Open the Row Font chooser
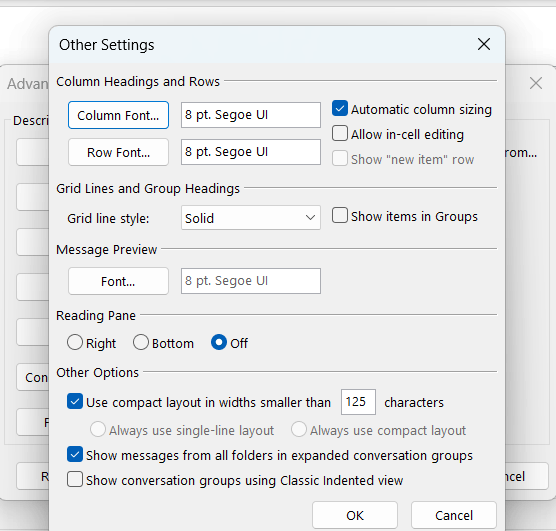556x531 pixels. pos(118,153)
